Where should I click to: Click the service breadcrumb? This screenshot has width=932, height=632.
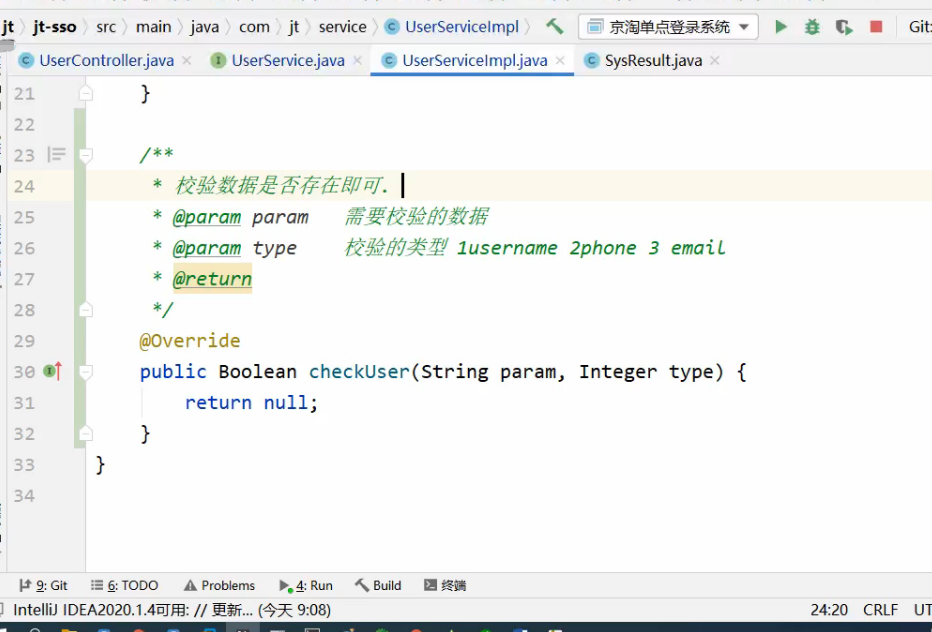point(342,27)
